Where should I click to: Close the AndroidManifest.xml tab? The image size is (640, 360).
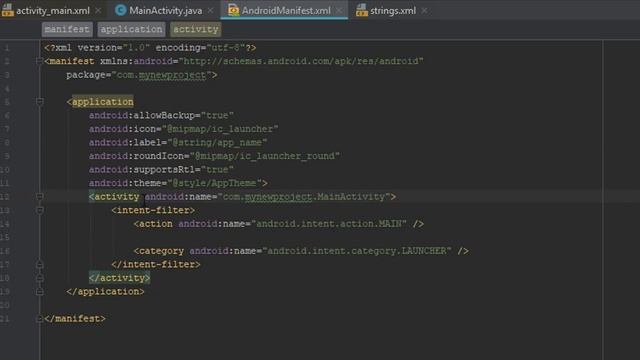tap(339, 11)
